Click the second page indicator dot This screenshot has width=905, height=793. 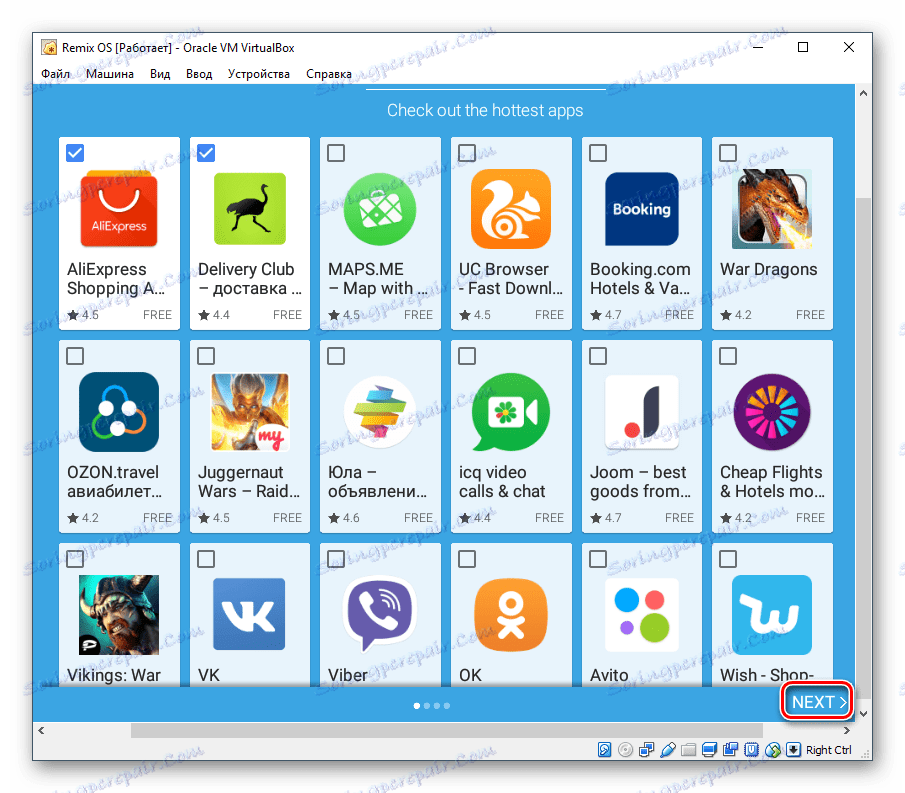click(427, 705)
